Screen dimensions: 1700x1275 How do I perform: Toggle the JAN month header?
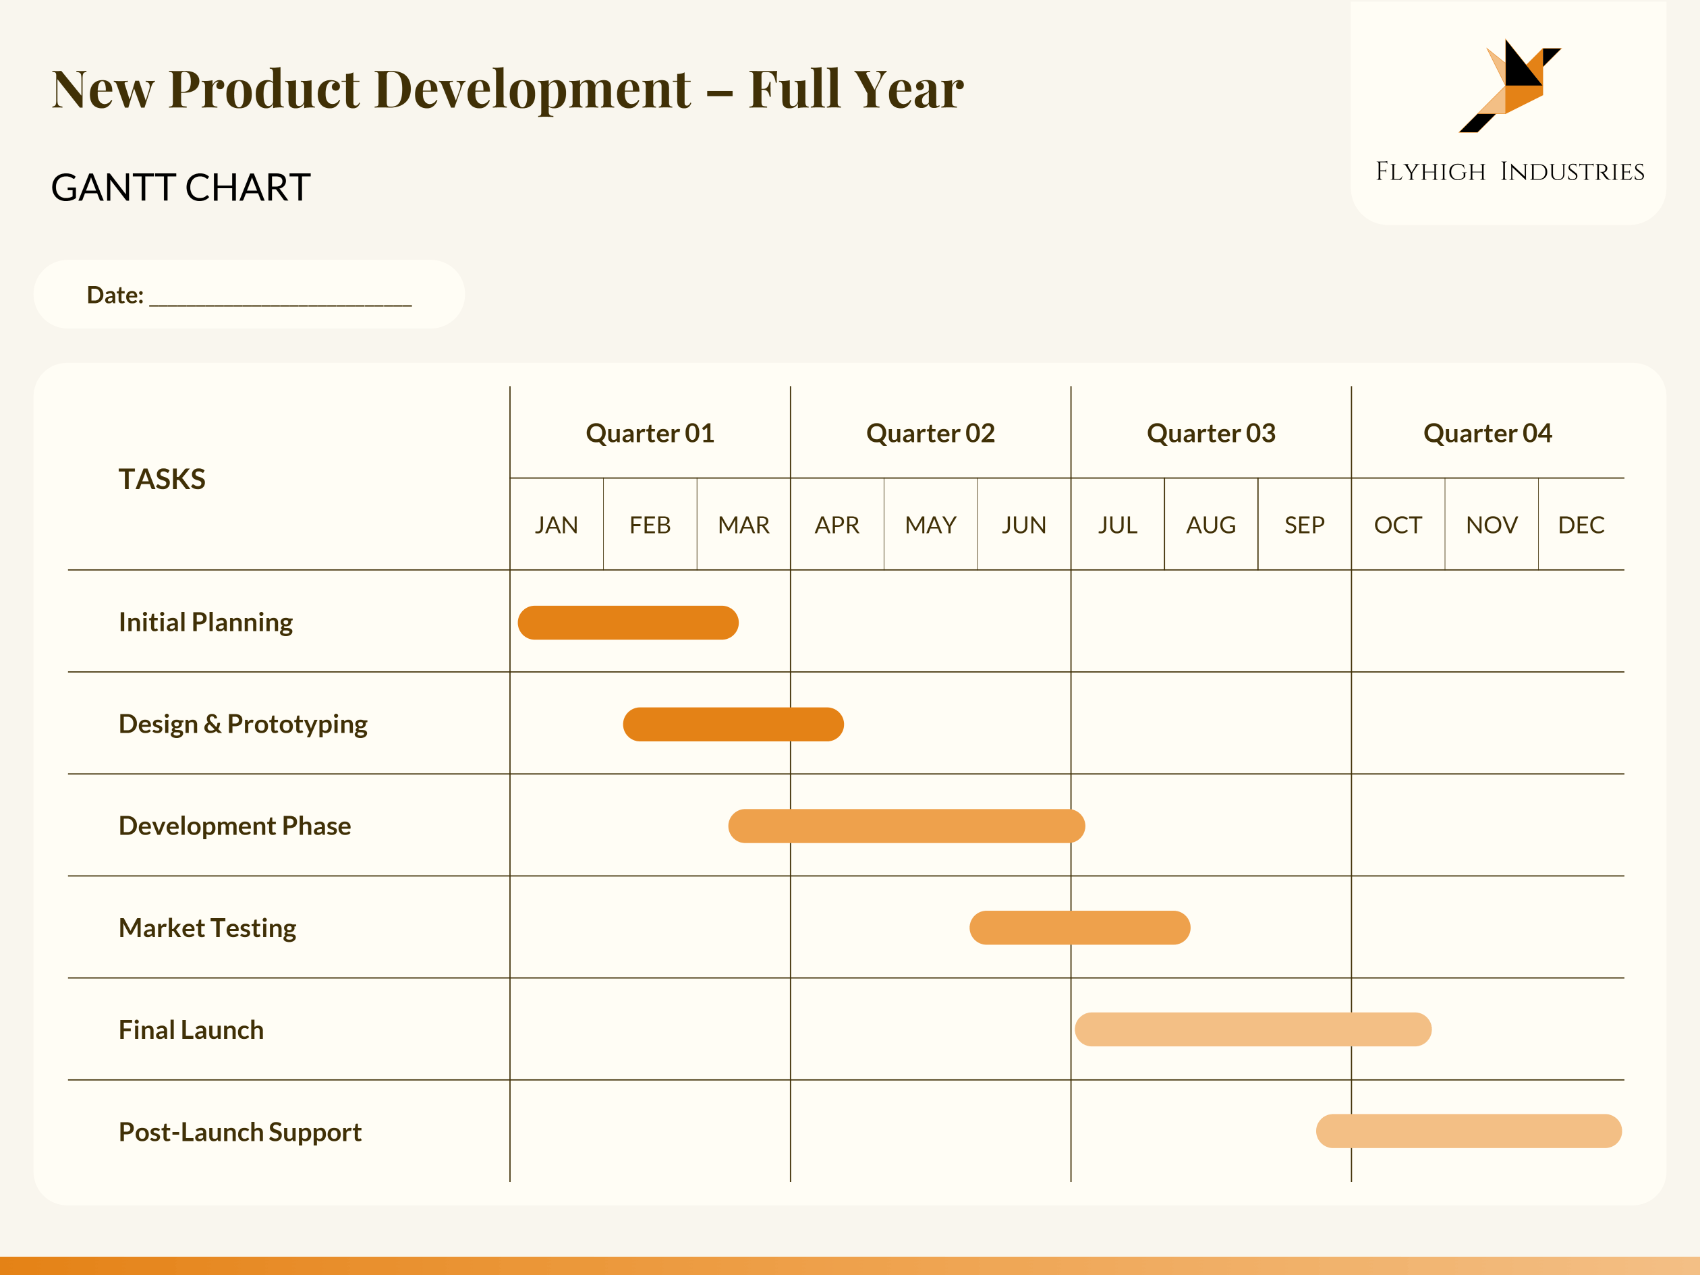pyautogui.click(x=556, y=524)
